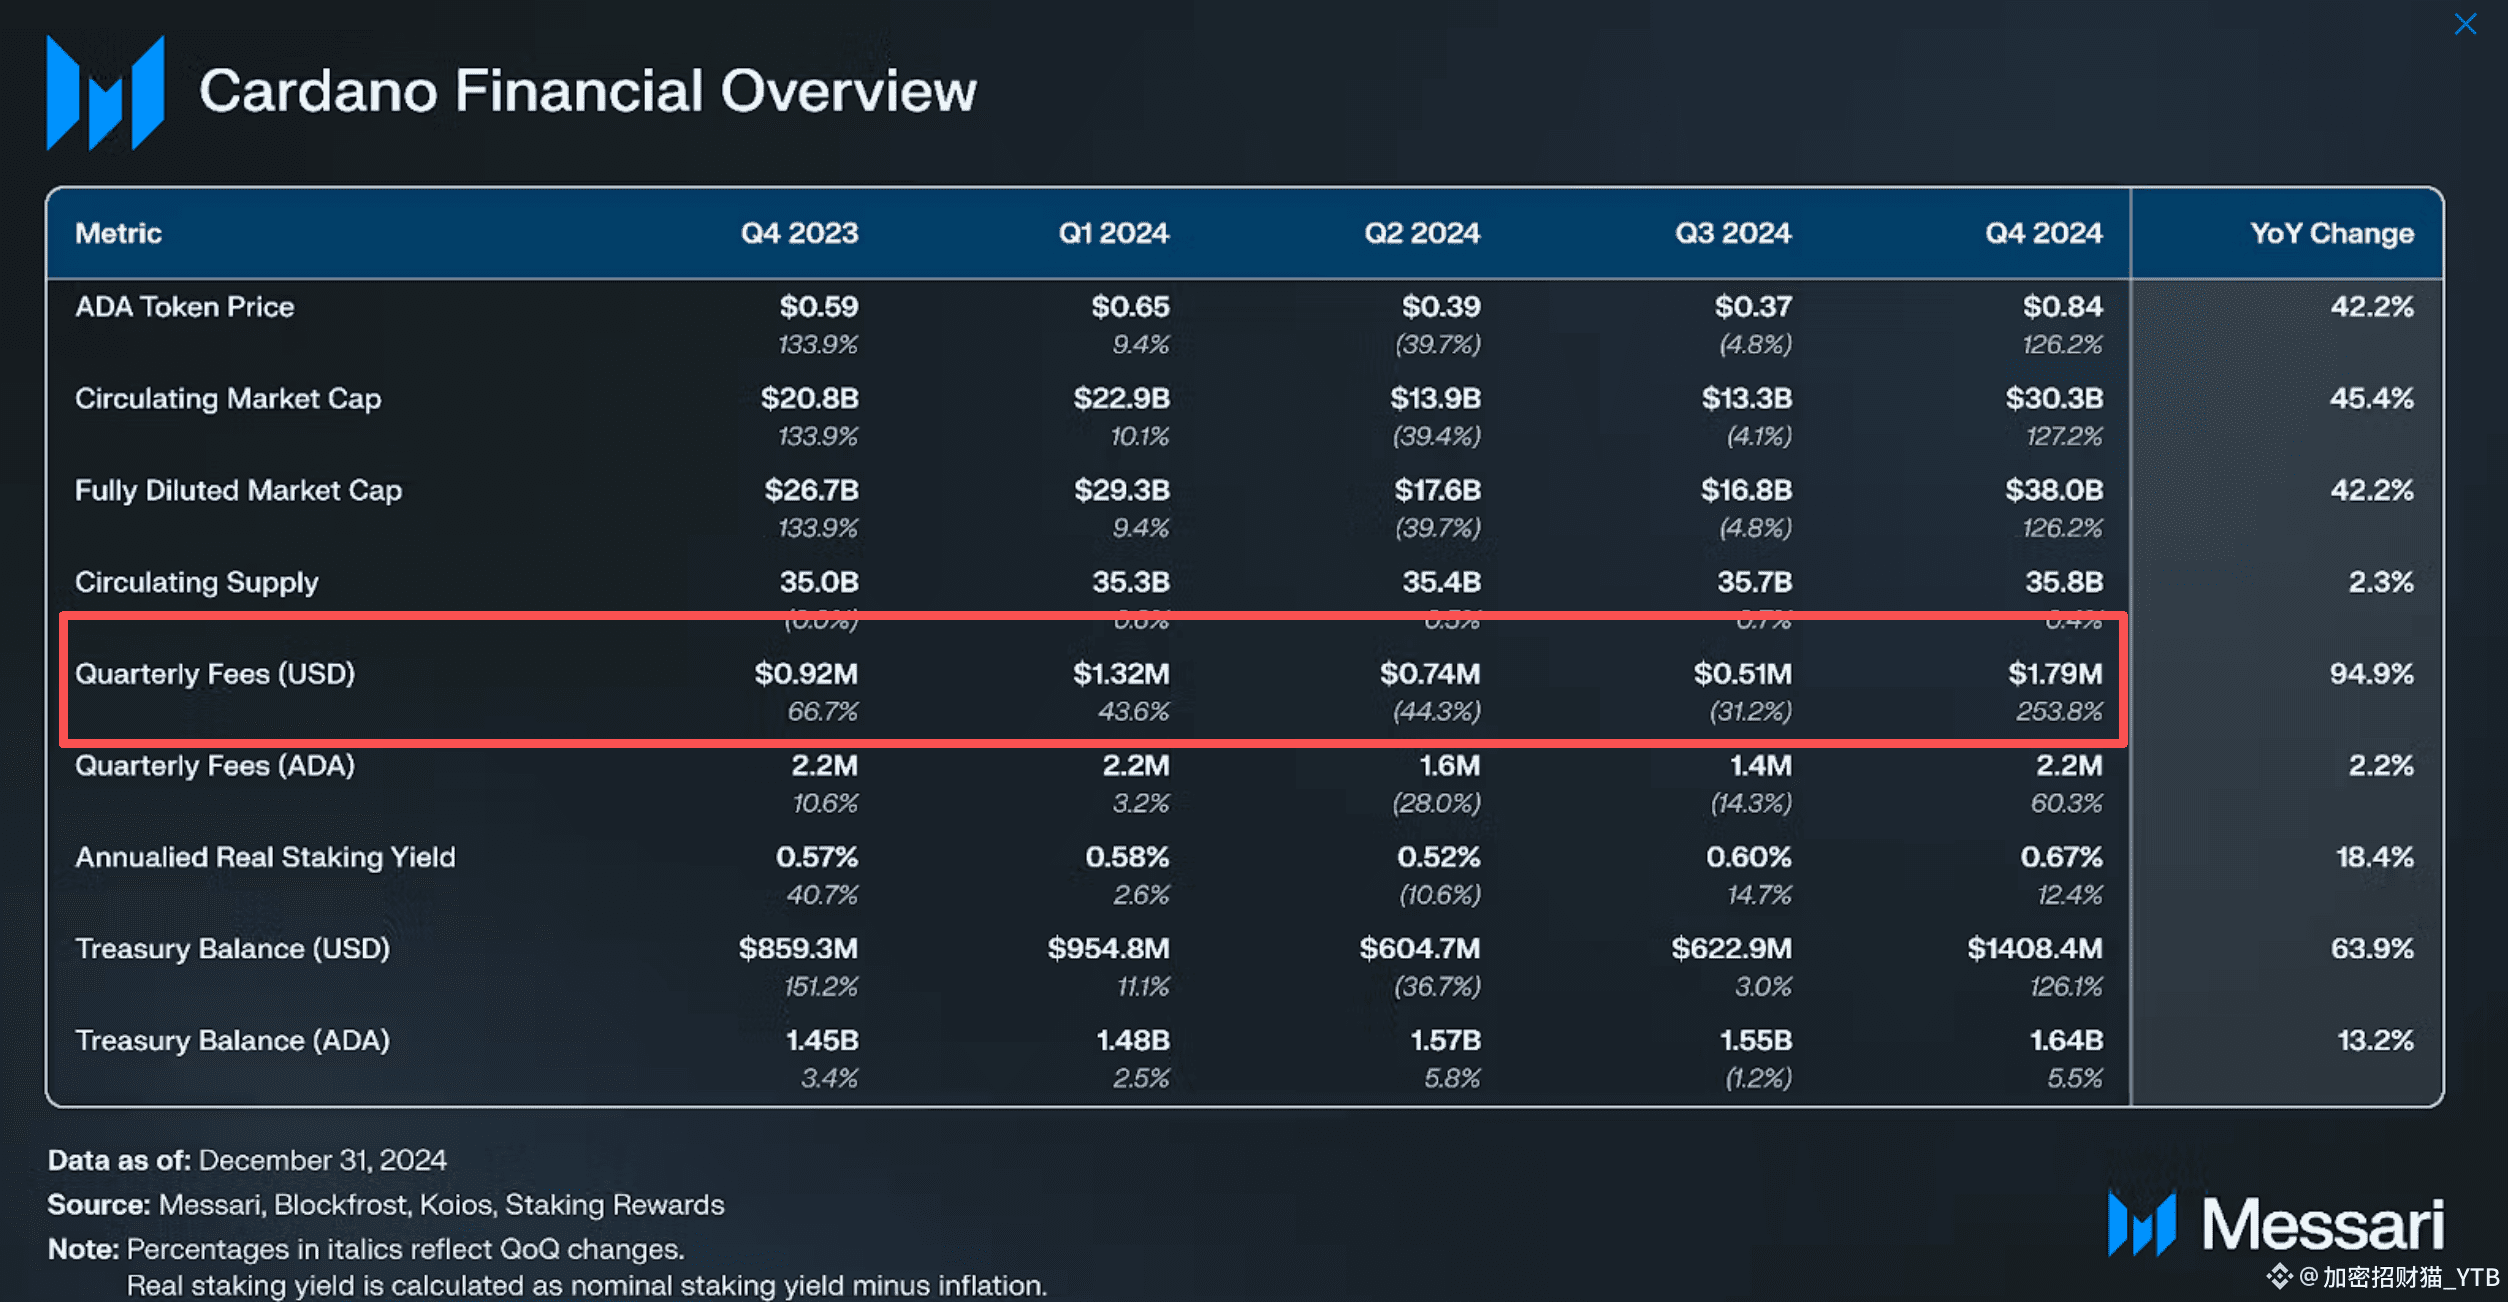Close the image viewer with X
2508x1302 pixels.
(x=2465, y=24)
